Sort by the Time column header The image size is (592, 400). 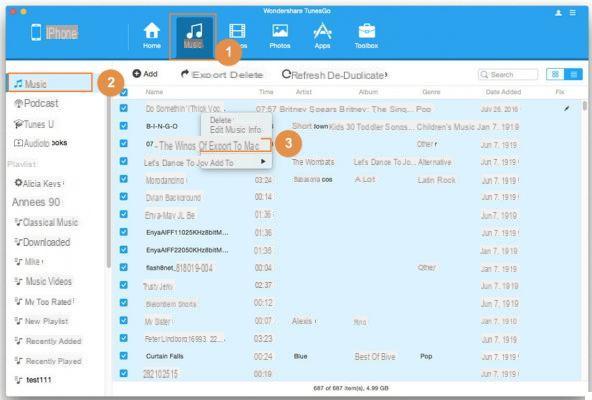coord(266,92)
